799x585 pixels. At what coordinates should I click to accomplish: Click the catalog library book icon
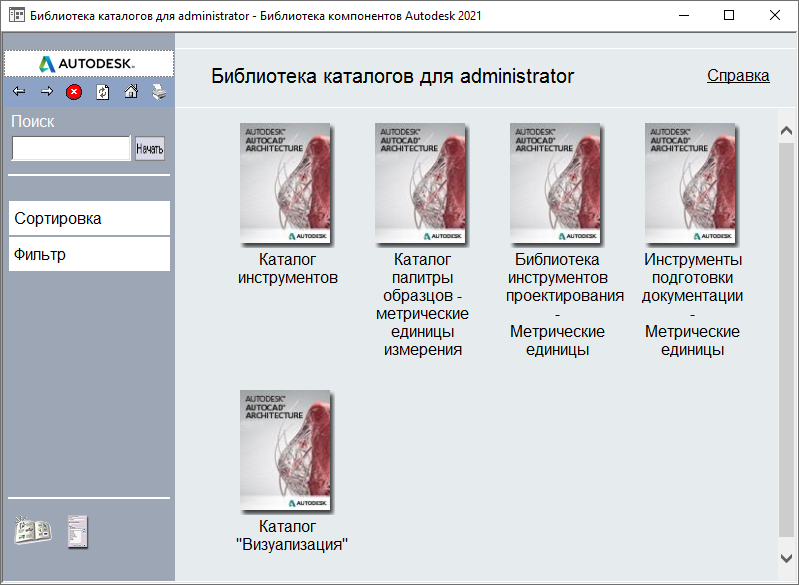[33, 530]
